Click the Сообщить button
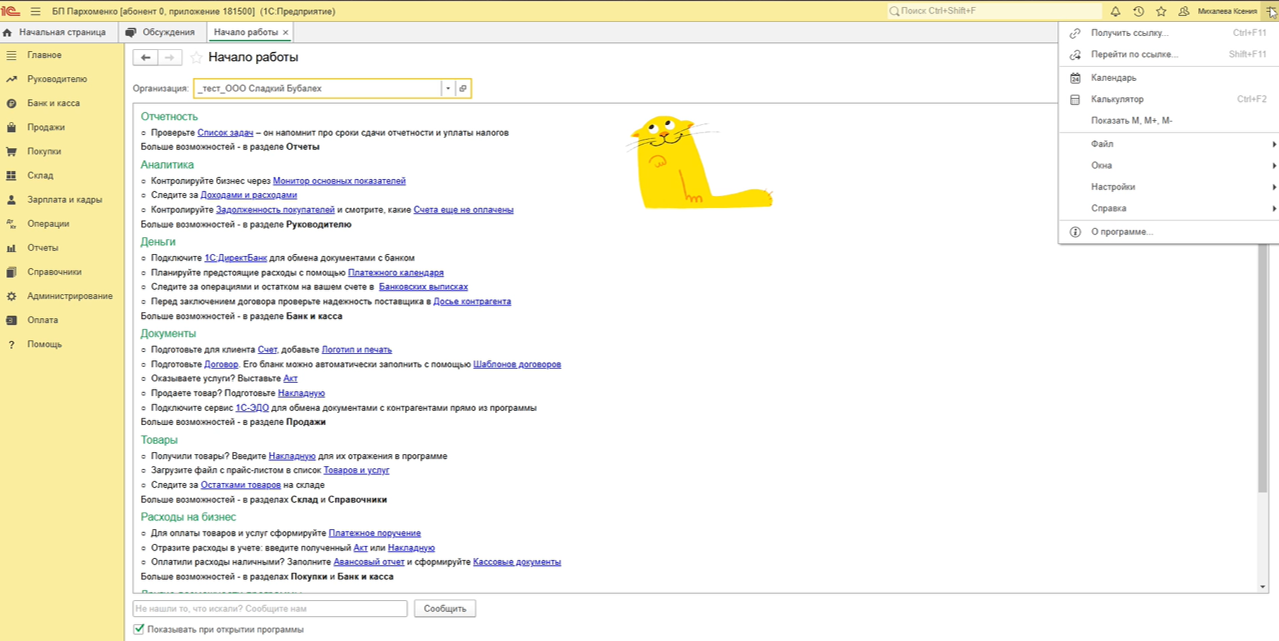 point(444,608)
